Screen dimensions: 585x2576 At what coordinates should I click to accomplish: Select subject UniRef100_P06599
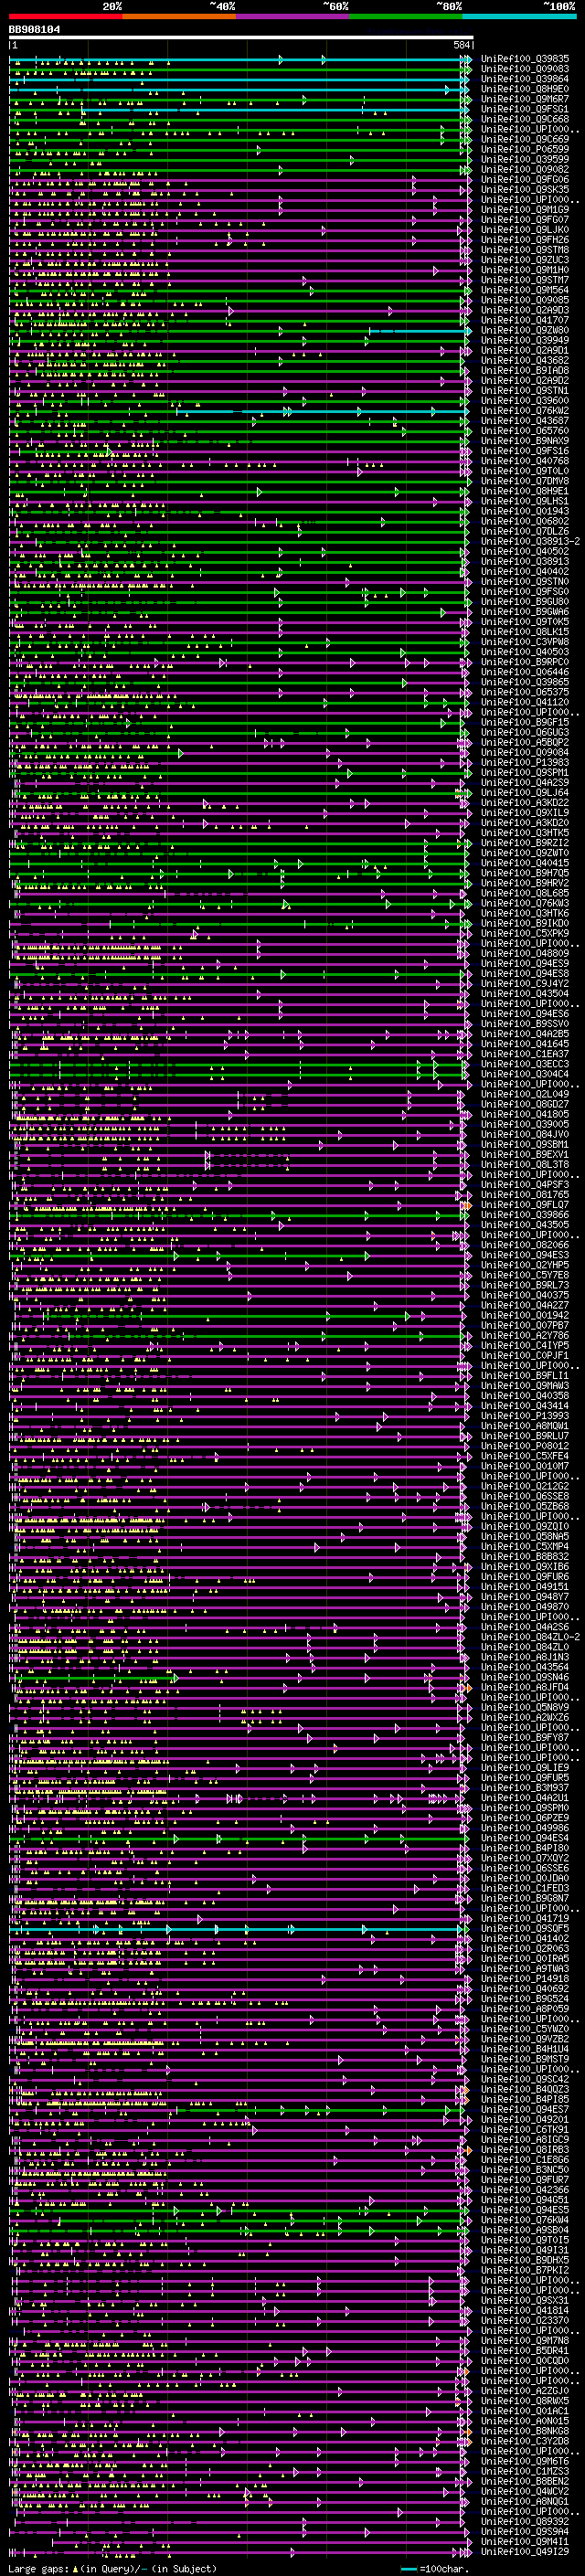coord(525,149)
